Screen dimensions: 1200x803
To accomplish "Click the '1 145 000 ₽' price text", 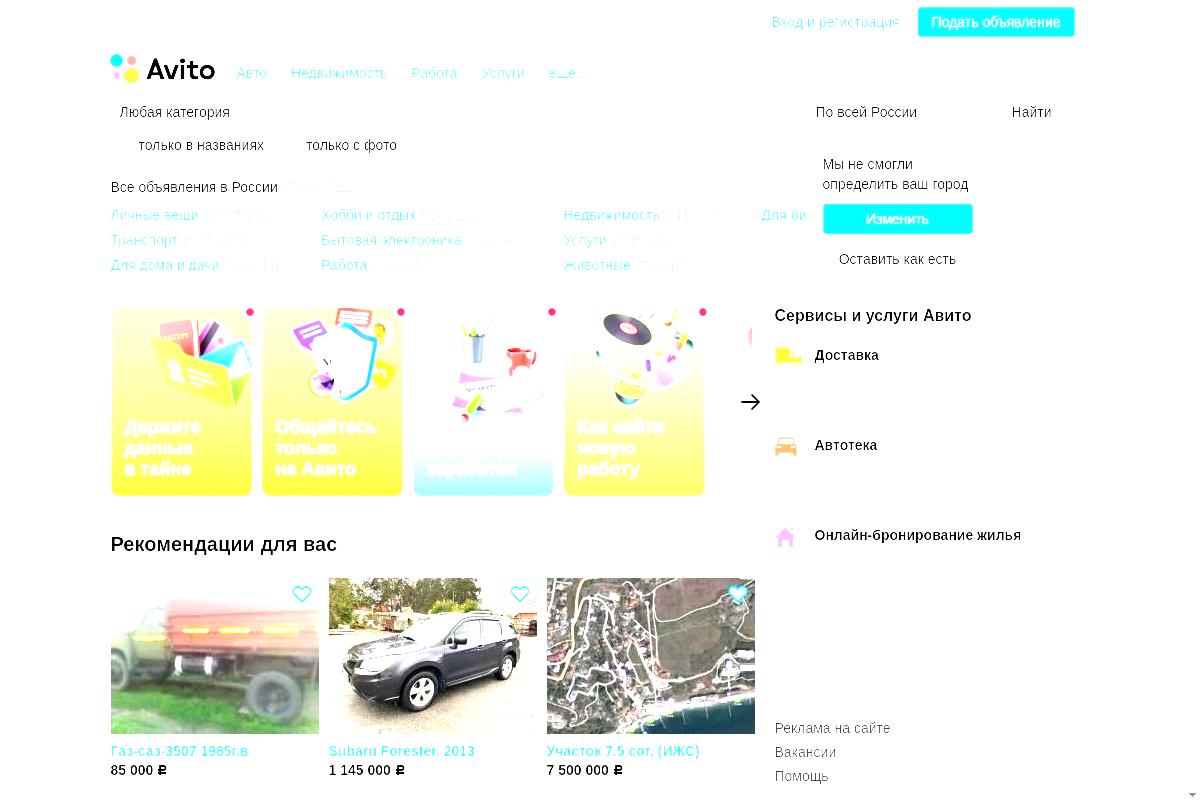I will [367, 770].
